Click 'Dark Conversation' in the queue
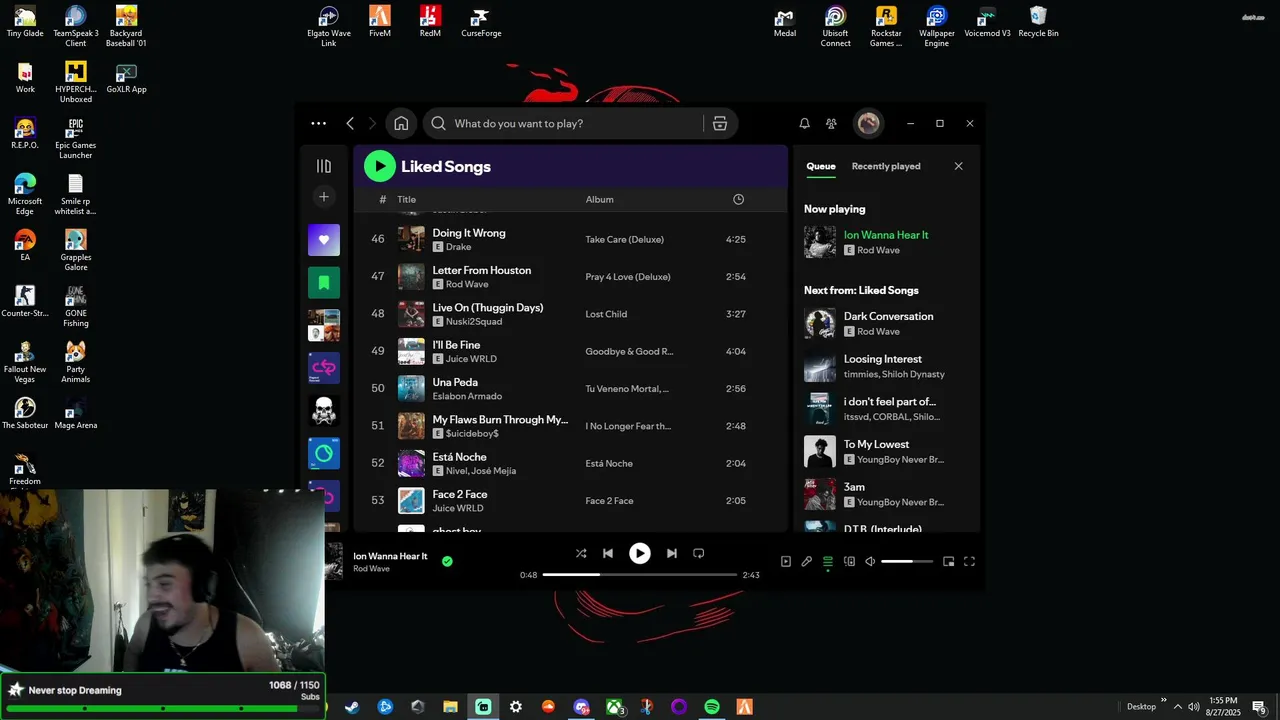1280x720 pixels. [x=888, y=316]
